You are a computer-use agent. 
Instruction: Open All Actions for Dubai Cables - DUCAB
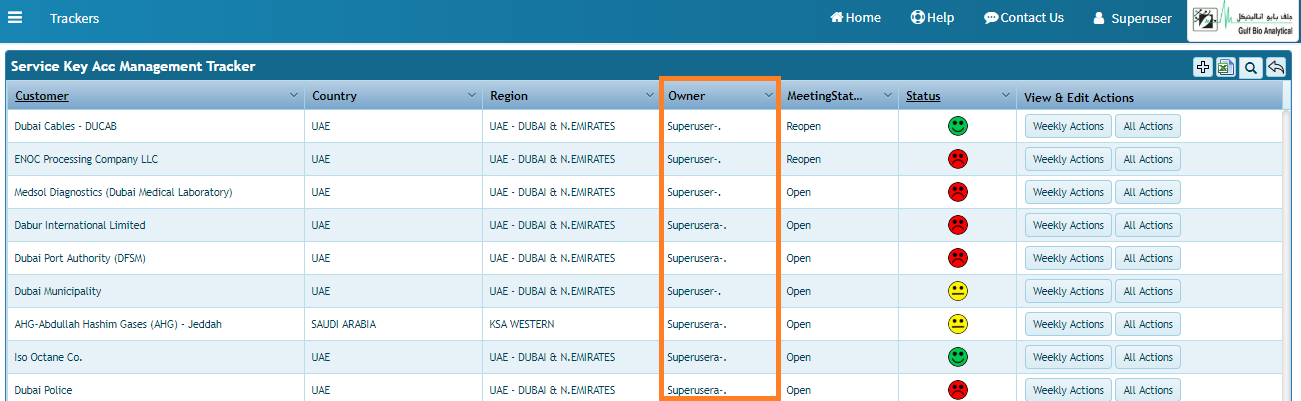(x=1148, y=126)
